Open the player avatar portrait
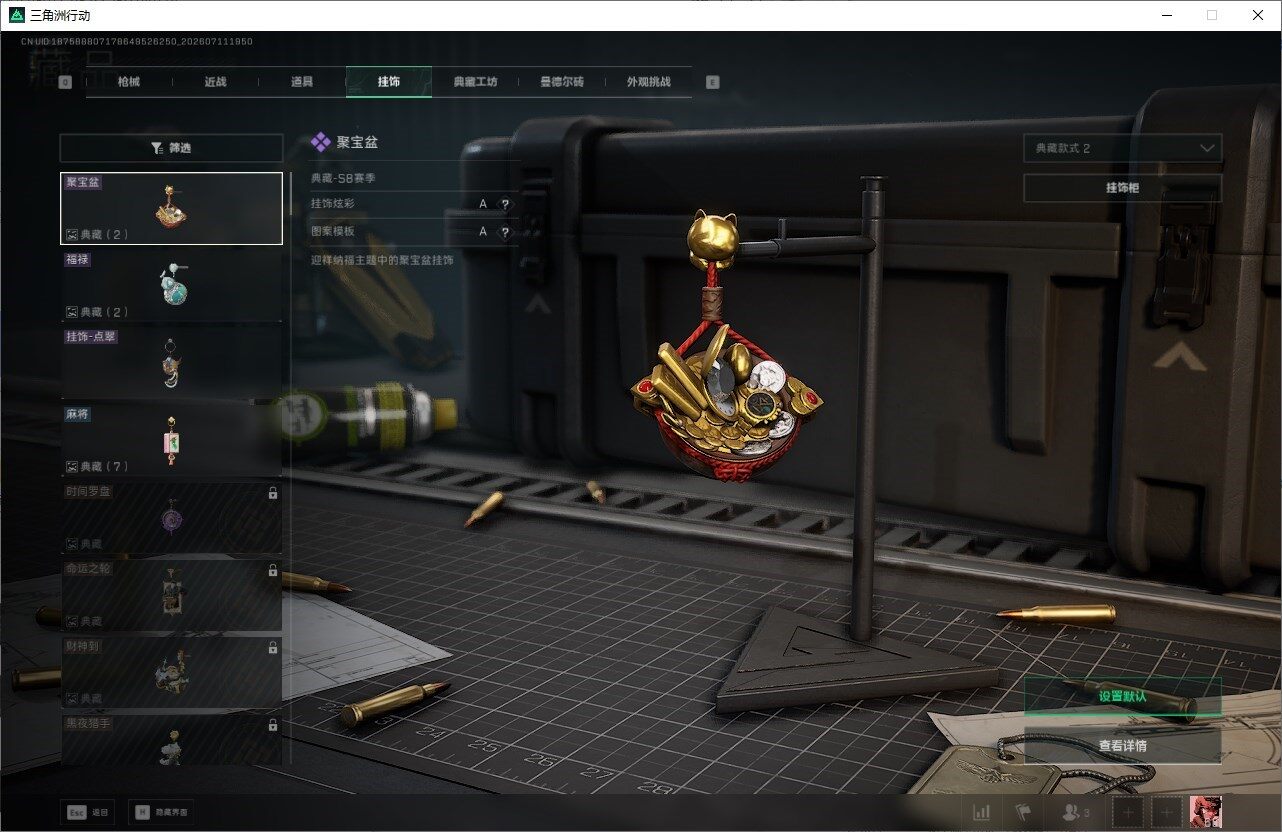Screen dimensions: 1282x832 (1205, 812)
